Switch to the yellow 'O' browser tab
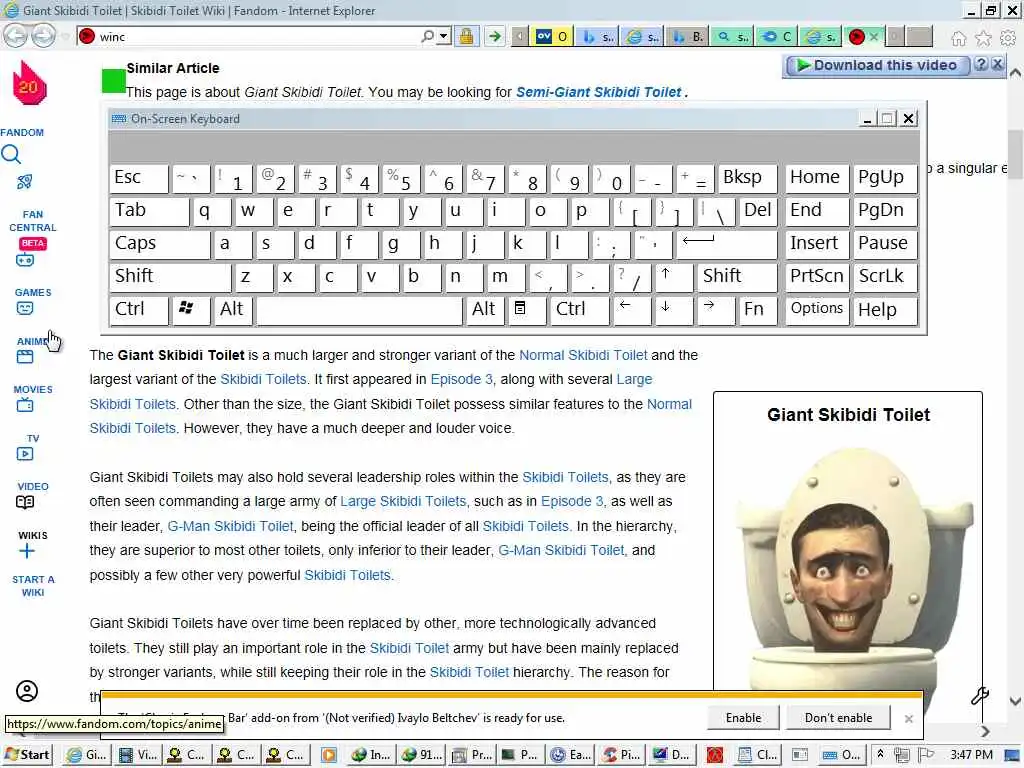Image resolution: width=1024 pixels, height=768 pixels. click(x=553, y=37)
